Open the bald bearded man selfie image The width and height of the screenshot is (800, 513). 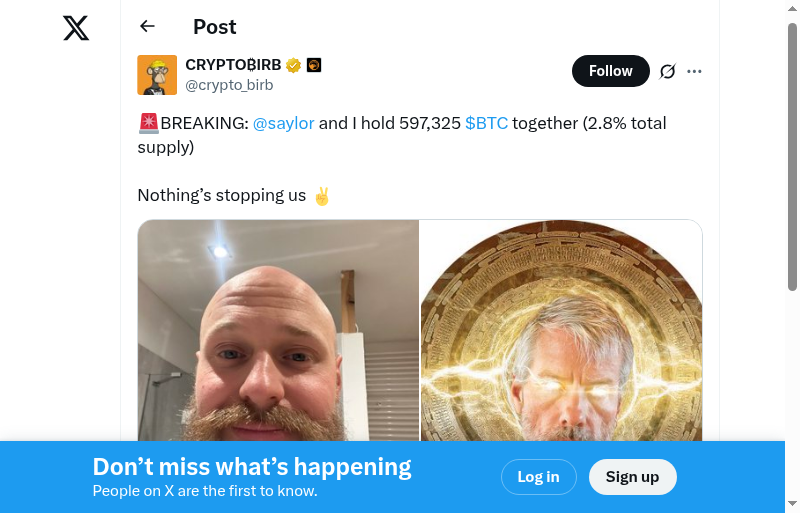[278, 330]
